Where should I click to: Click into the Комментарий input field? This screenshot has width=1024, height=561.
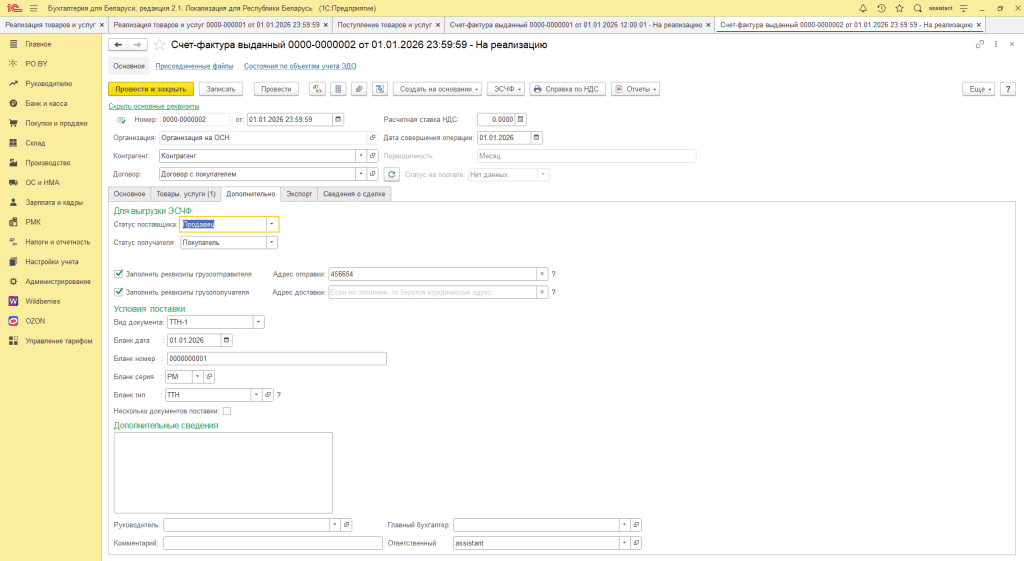pos(272,543)
